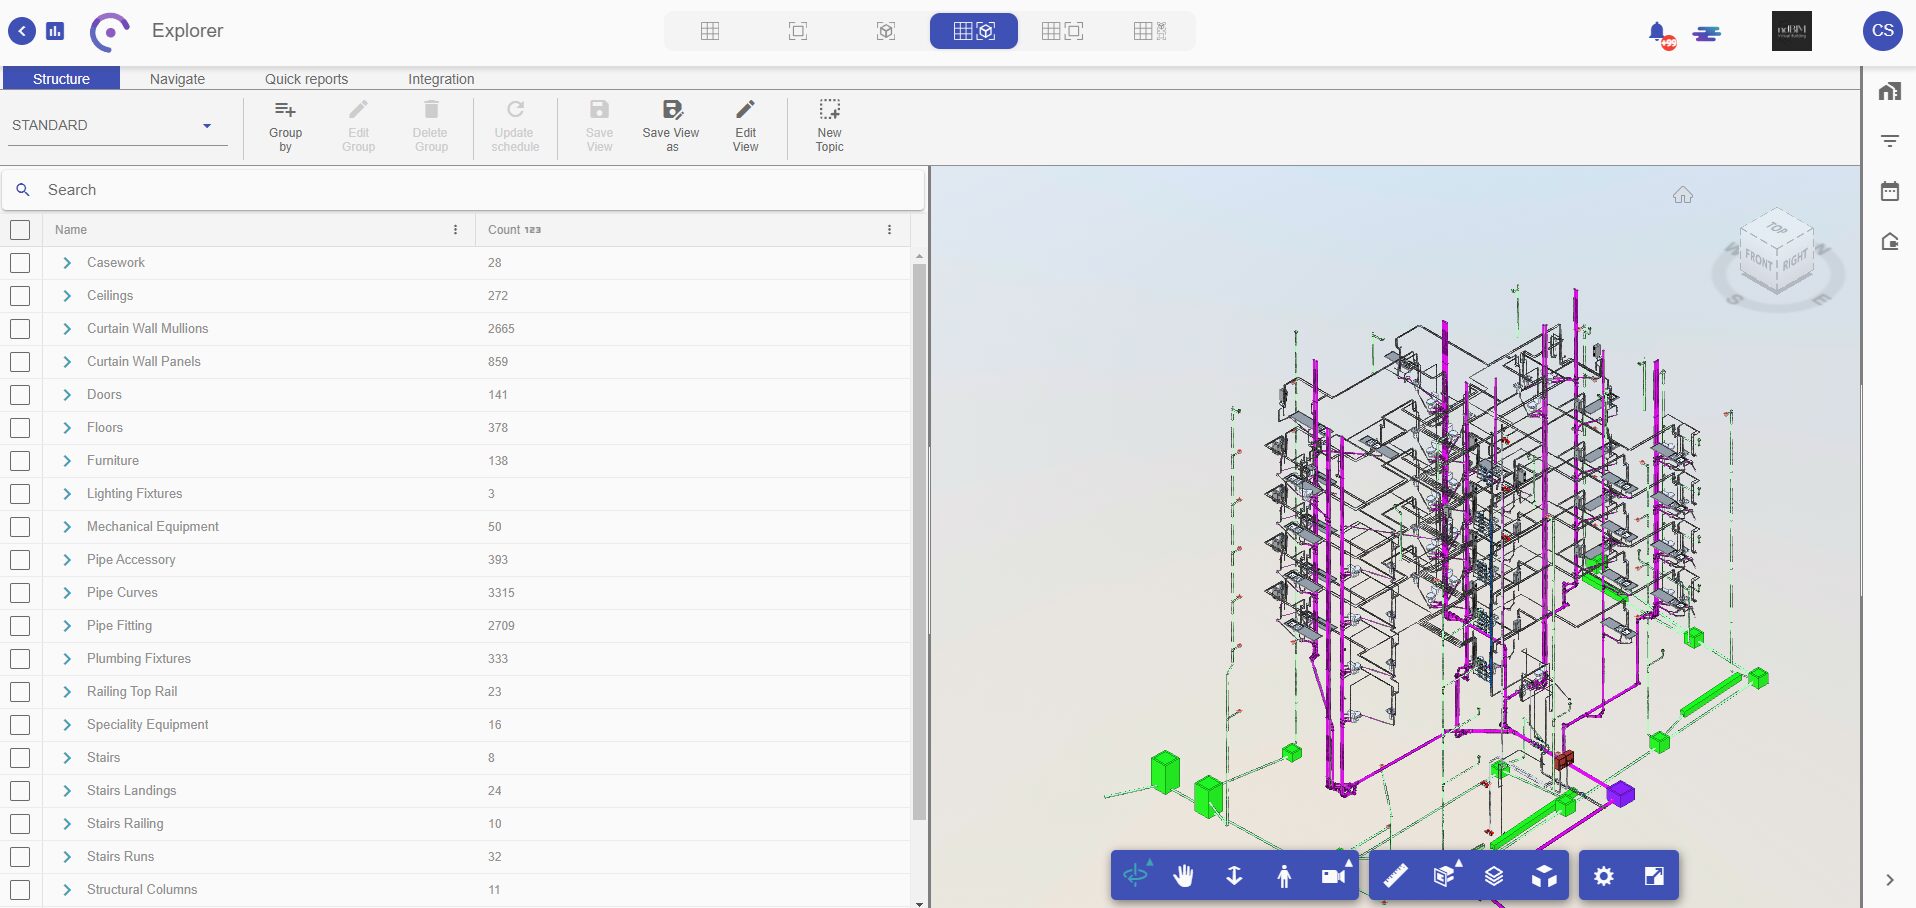
Task: Toggle fullscreen viewer icon
Action: click(1654, 876)
